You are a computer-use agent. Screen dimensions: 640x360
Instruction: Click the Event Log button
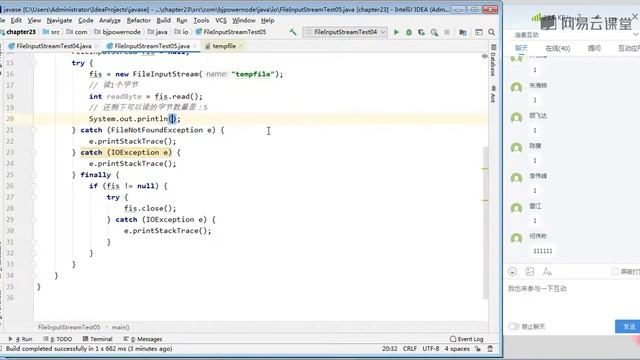tap(467, 339)
